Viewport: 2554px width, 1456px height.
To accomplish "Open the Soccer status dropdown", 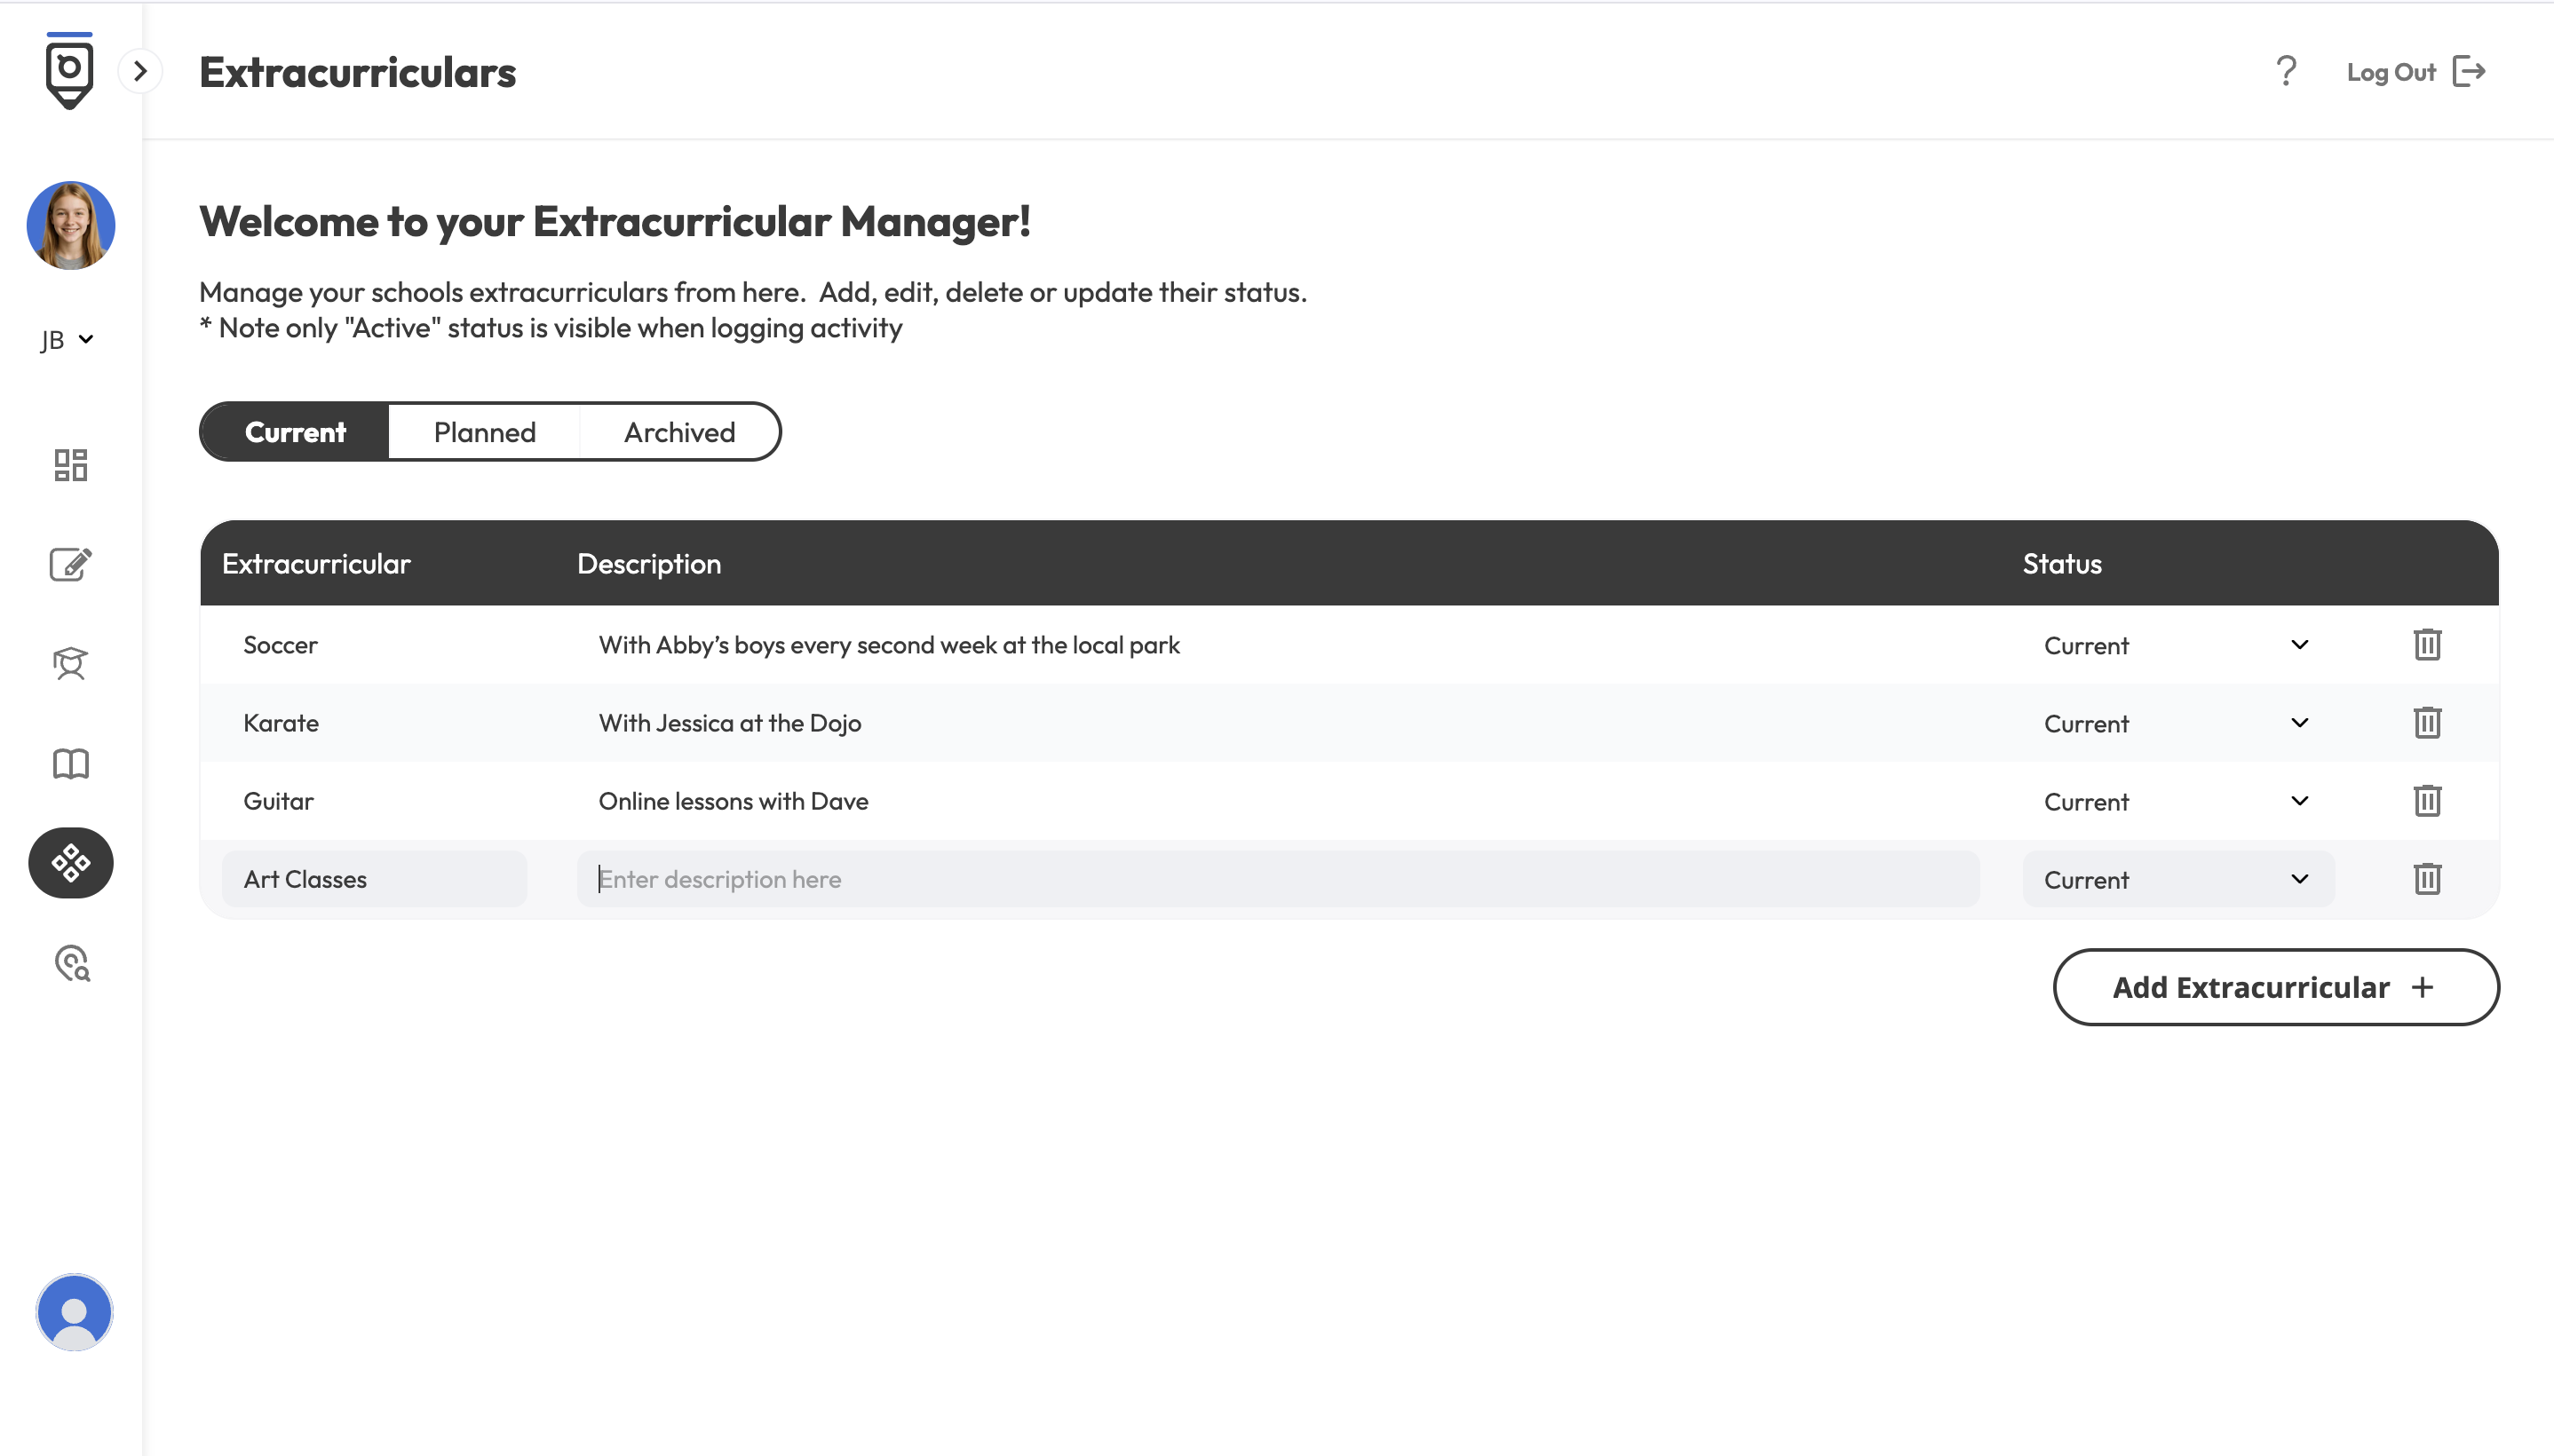I will (2178, 645).
